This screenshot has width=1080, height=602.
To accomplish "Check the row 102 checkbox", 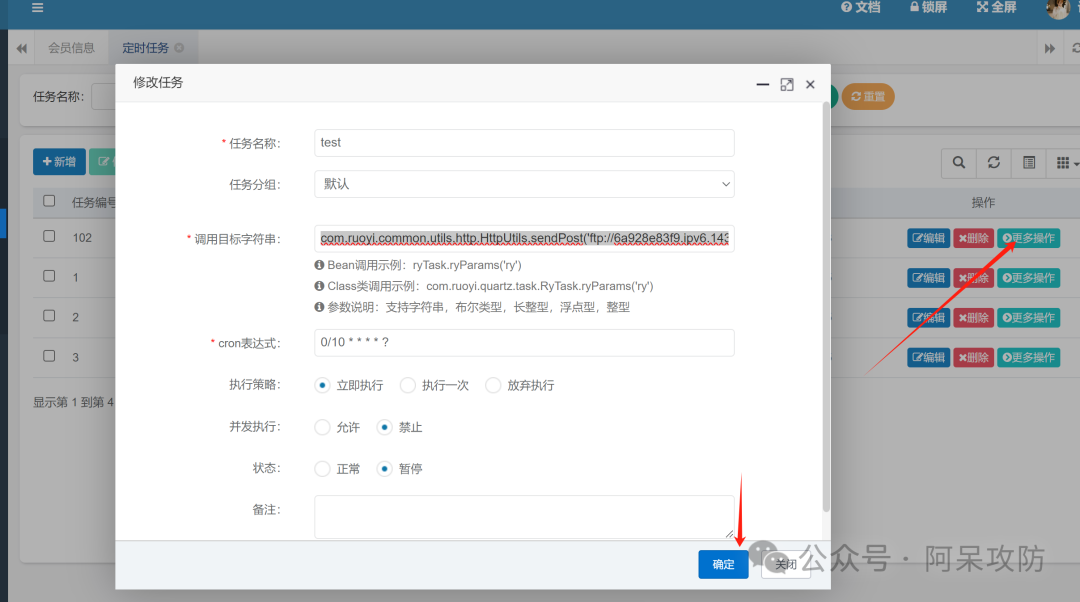I will click(x=49, y=236).
